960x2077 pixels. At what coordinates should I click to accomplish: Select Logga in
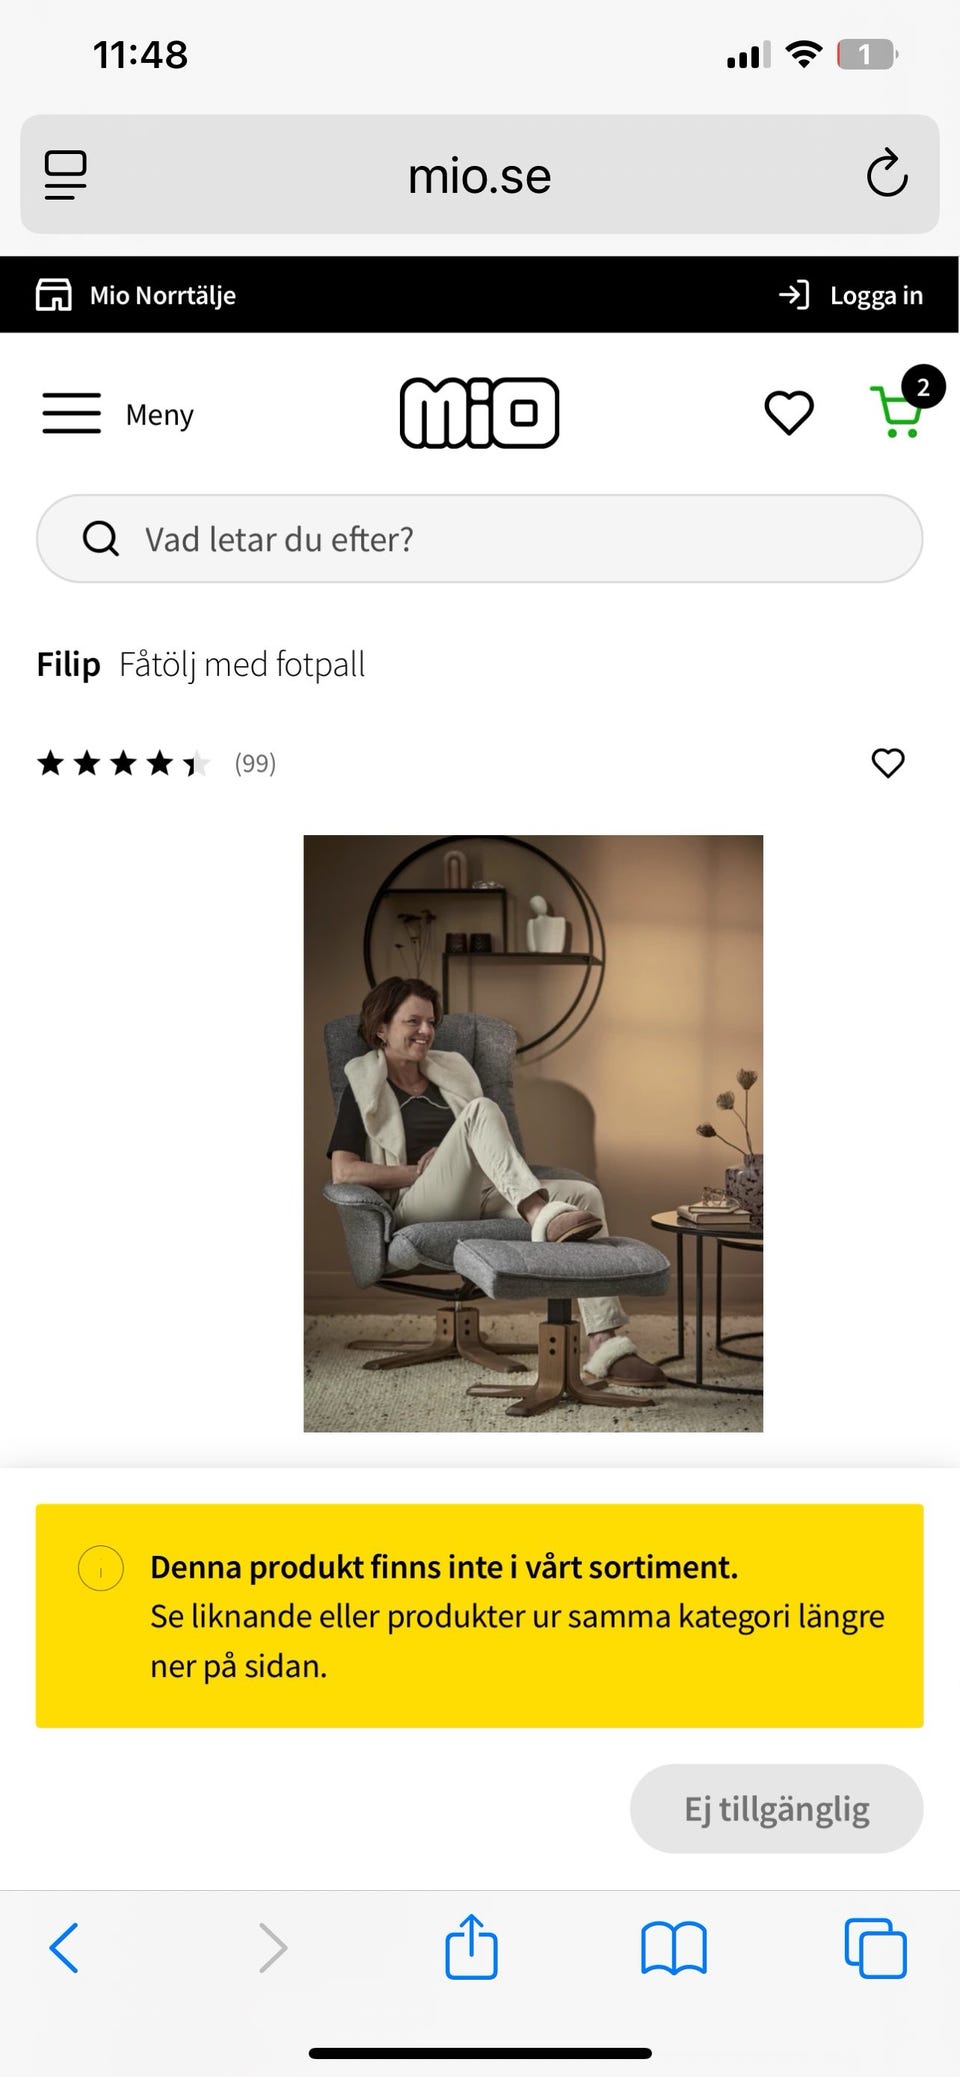(x=875, y=294)
